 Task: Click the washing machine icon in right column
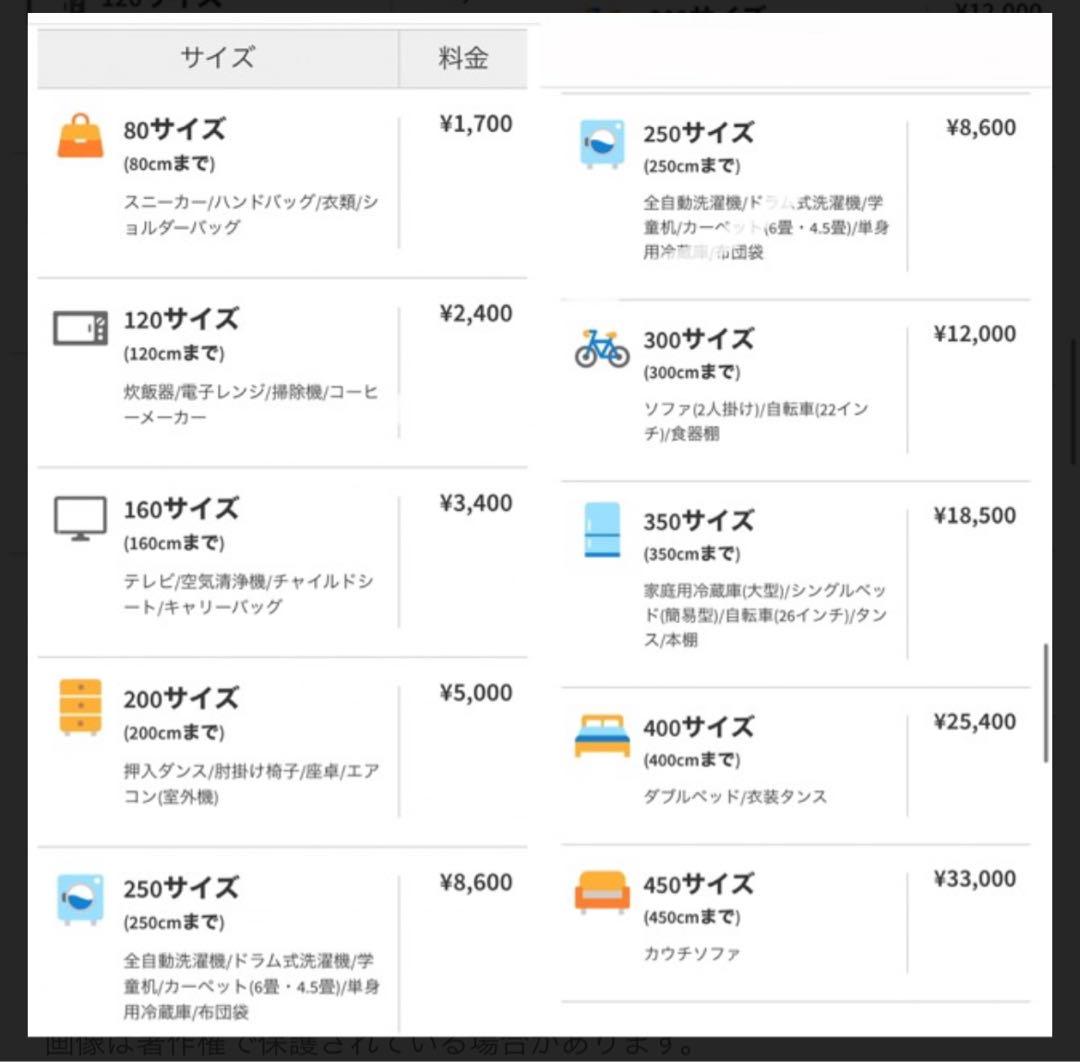(x=602, y=143)
